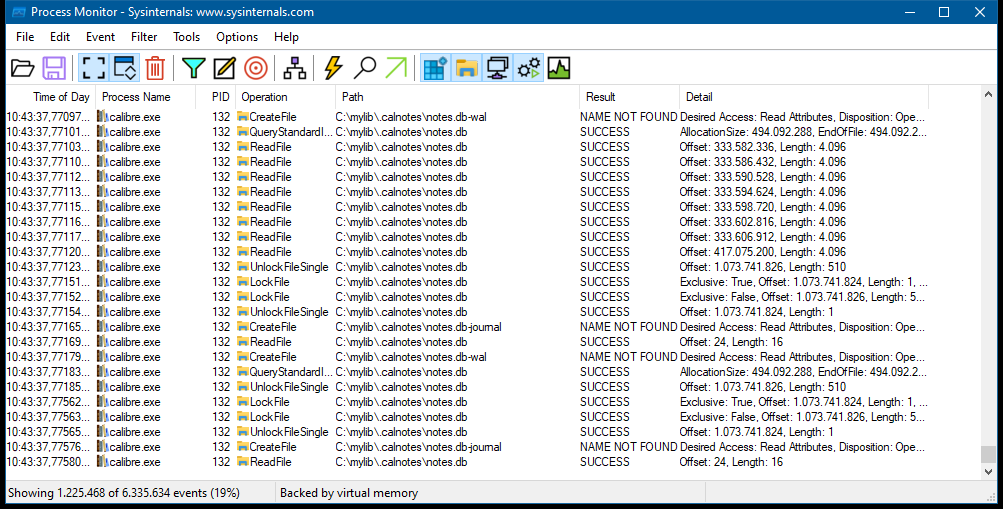Show the Process Tree icon
The width and height of the screenshot is (1003, 509).
(x=294, y=68)
